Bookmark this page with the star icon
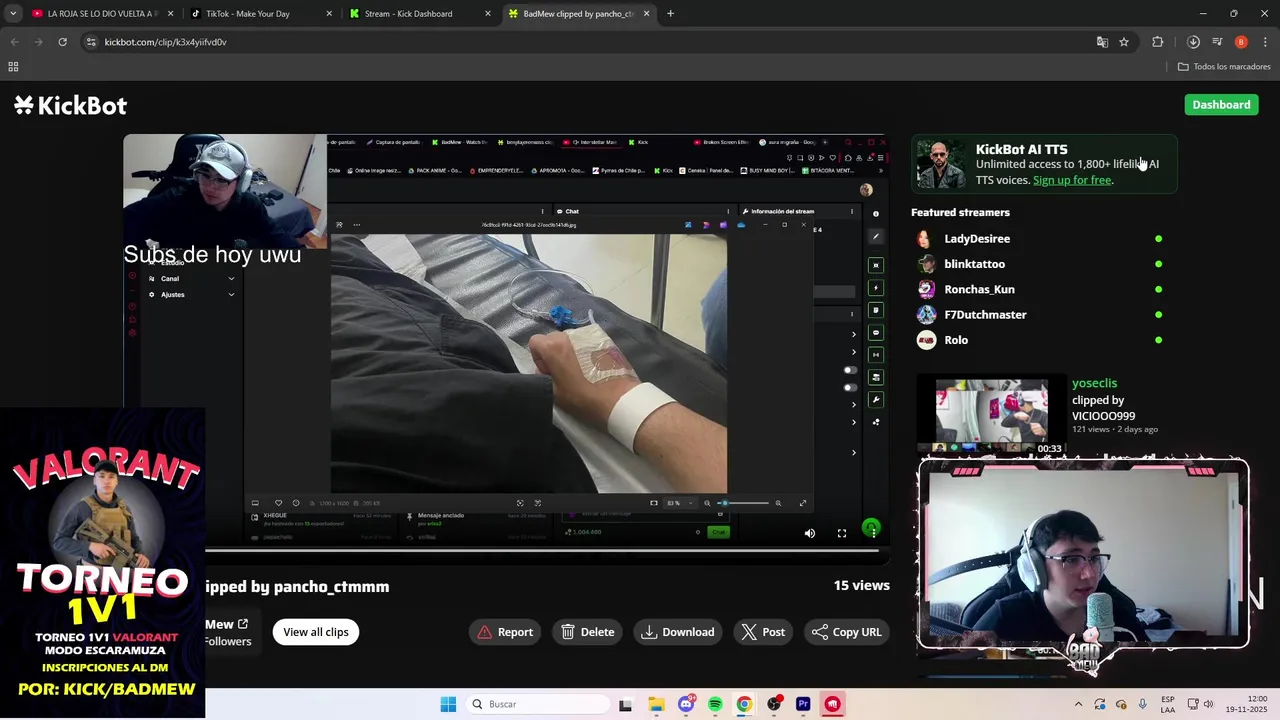The height and width of the screenshot is (720, 1280). [1124, 42]
